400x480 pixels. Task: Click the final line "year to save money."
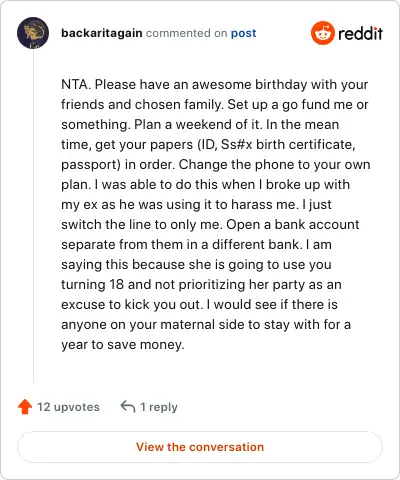122,345
